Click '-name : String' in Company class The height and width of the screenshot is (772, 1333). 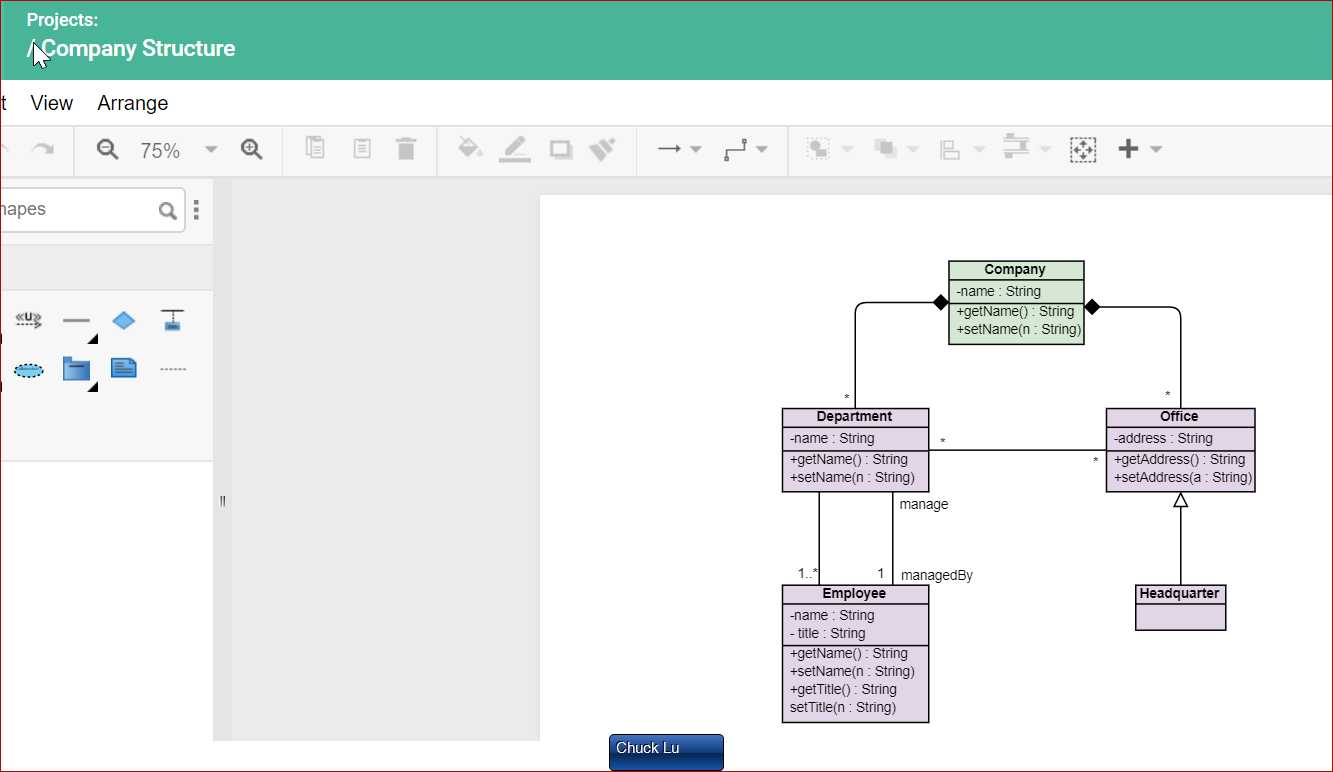click(x=998, y=291)
